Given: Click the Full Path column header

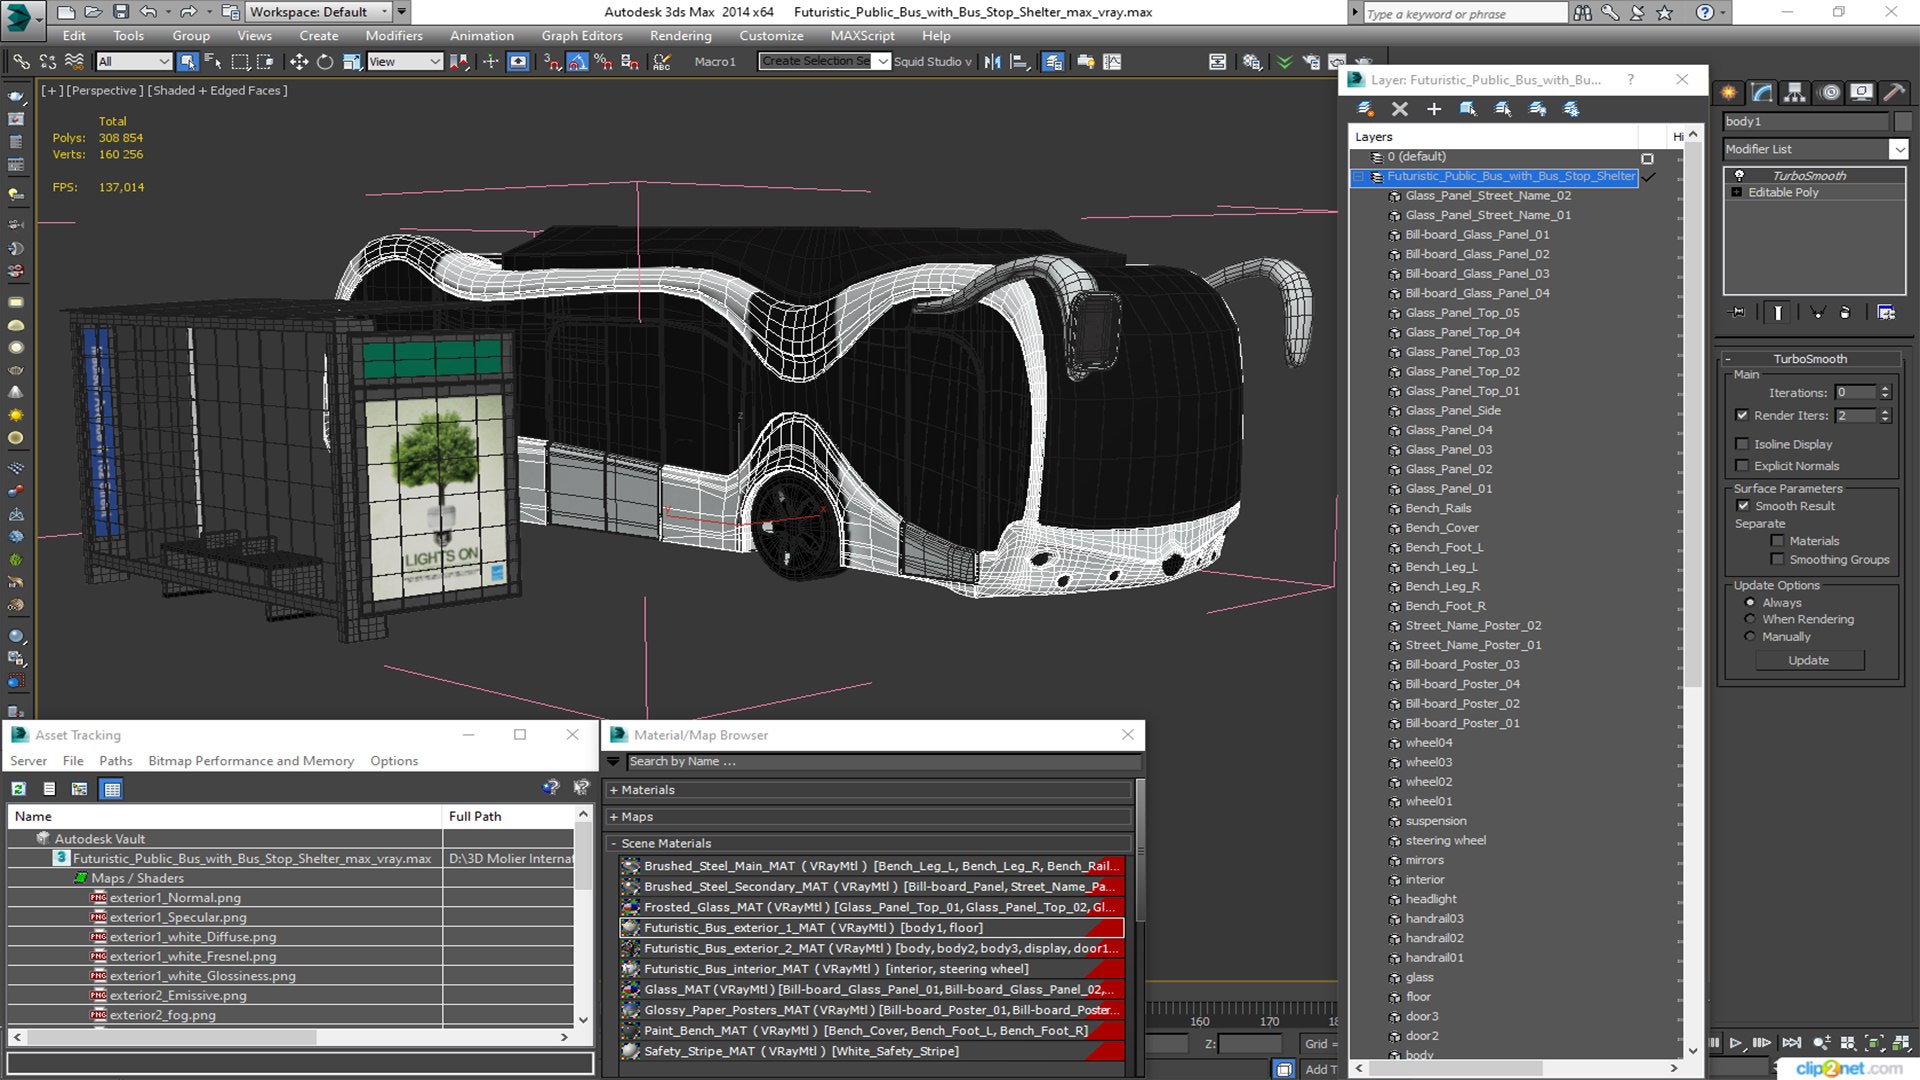Looking at the screenshot, I should pyautogui.click(x=509, y=817).
